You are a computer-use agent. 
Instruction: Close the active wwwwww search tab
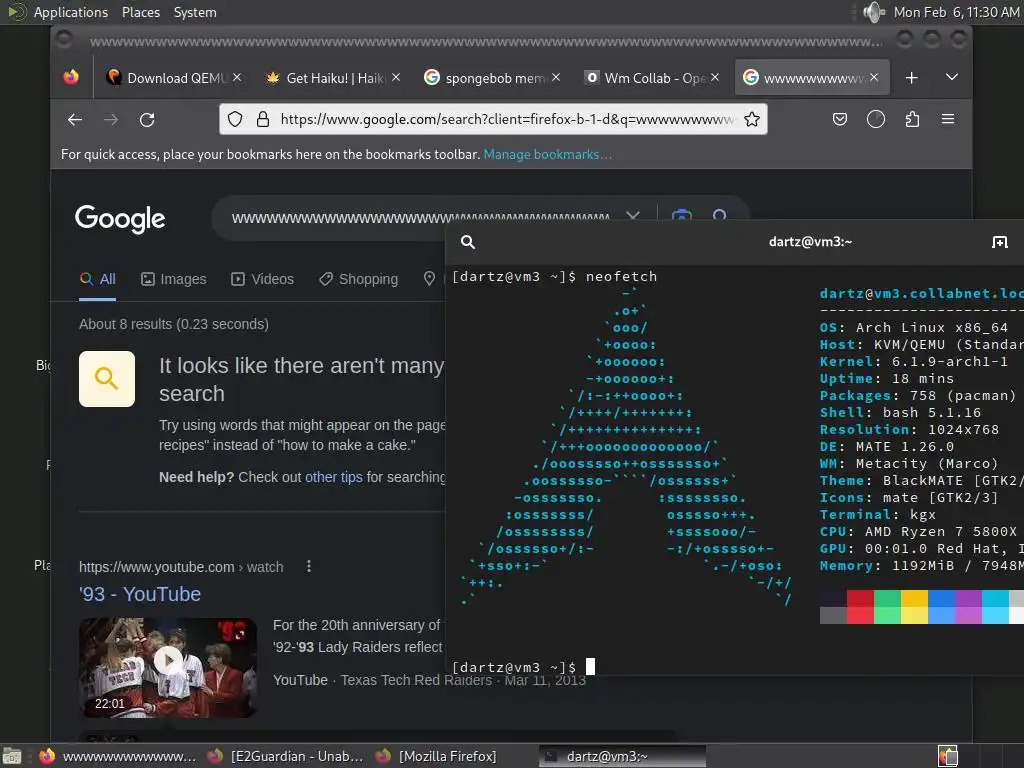coord(874,77)
